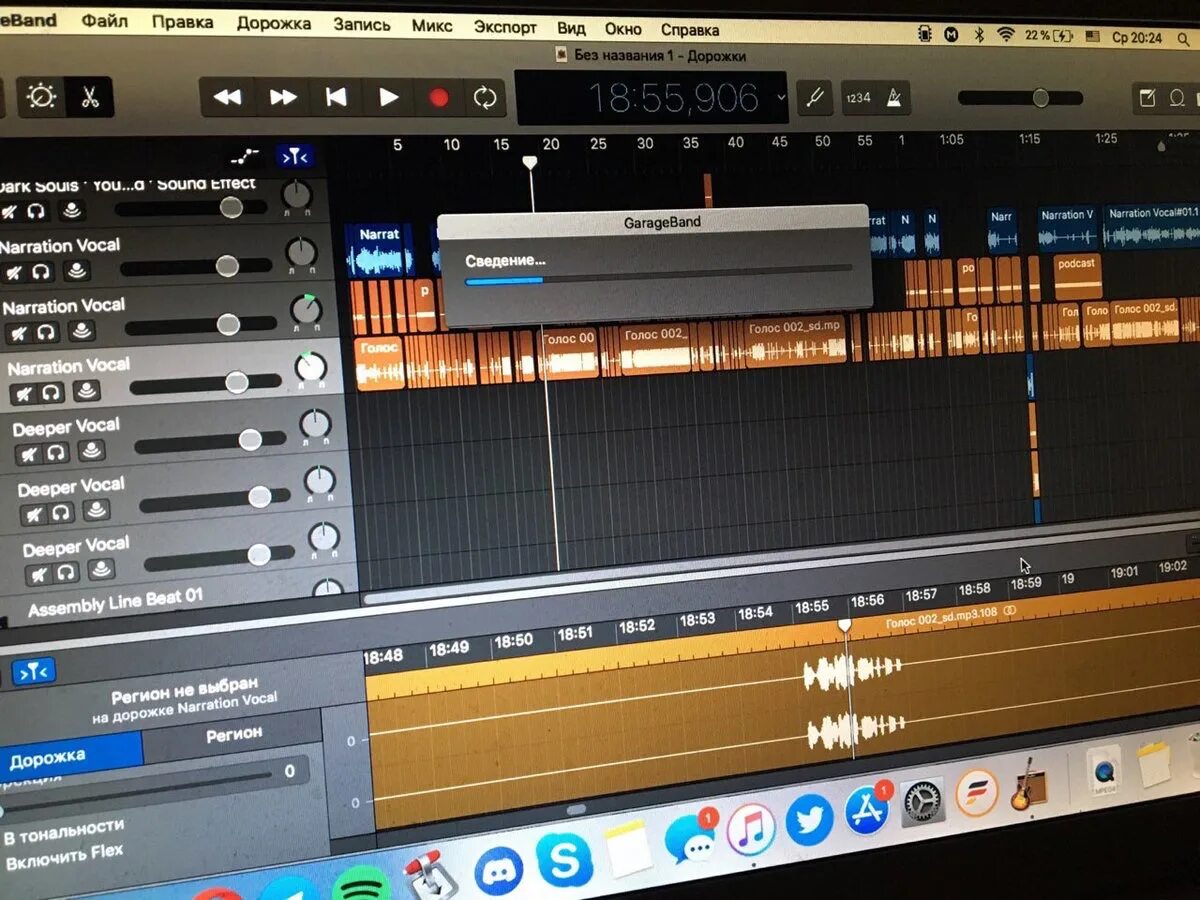Image resolution: width=1200 pixels, height=900 pixels.
Task: Open the Bluetooth status menu
Action: [980, 35]
